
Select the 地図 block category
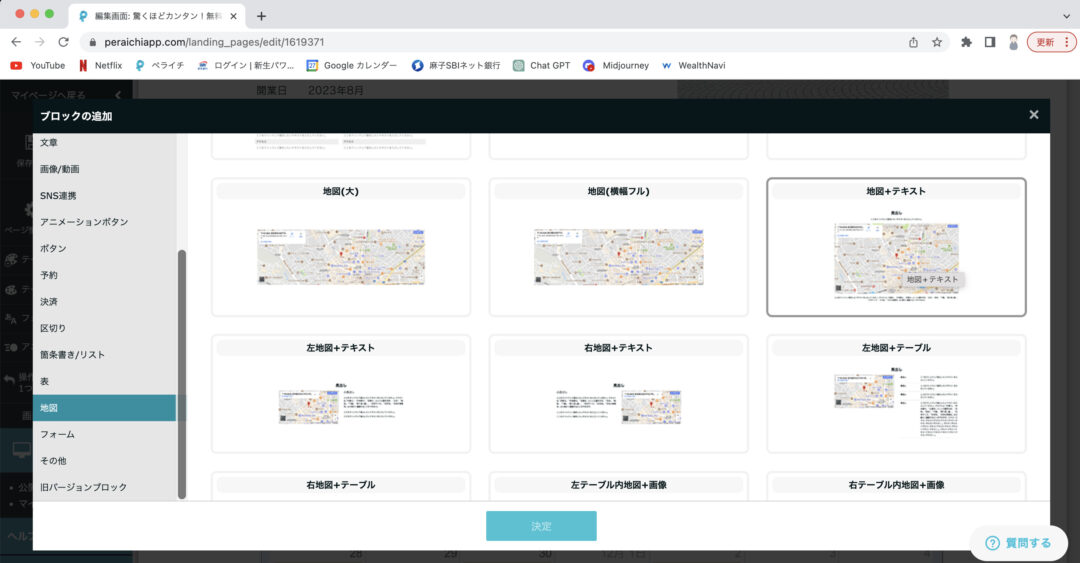click(105, 408)
